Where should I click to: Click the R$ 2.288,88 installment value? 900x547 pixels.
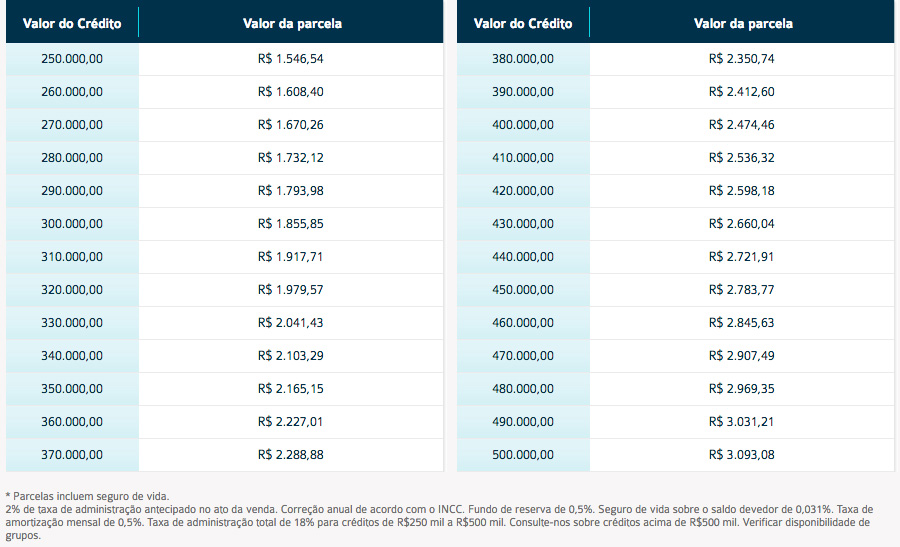290,455
